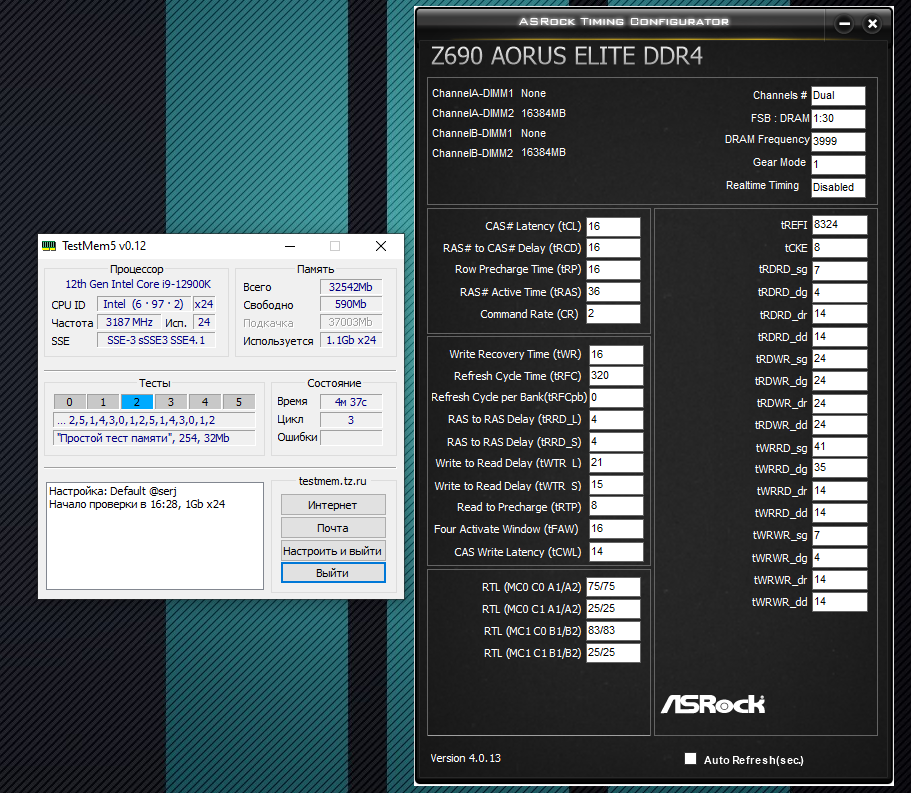Click the CAS Write Latency (tCWL) field
This screenshot has width=911, height=793.
616,551
